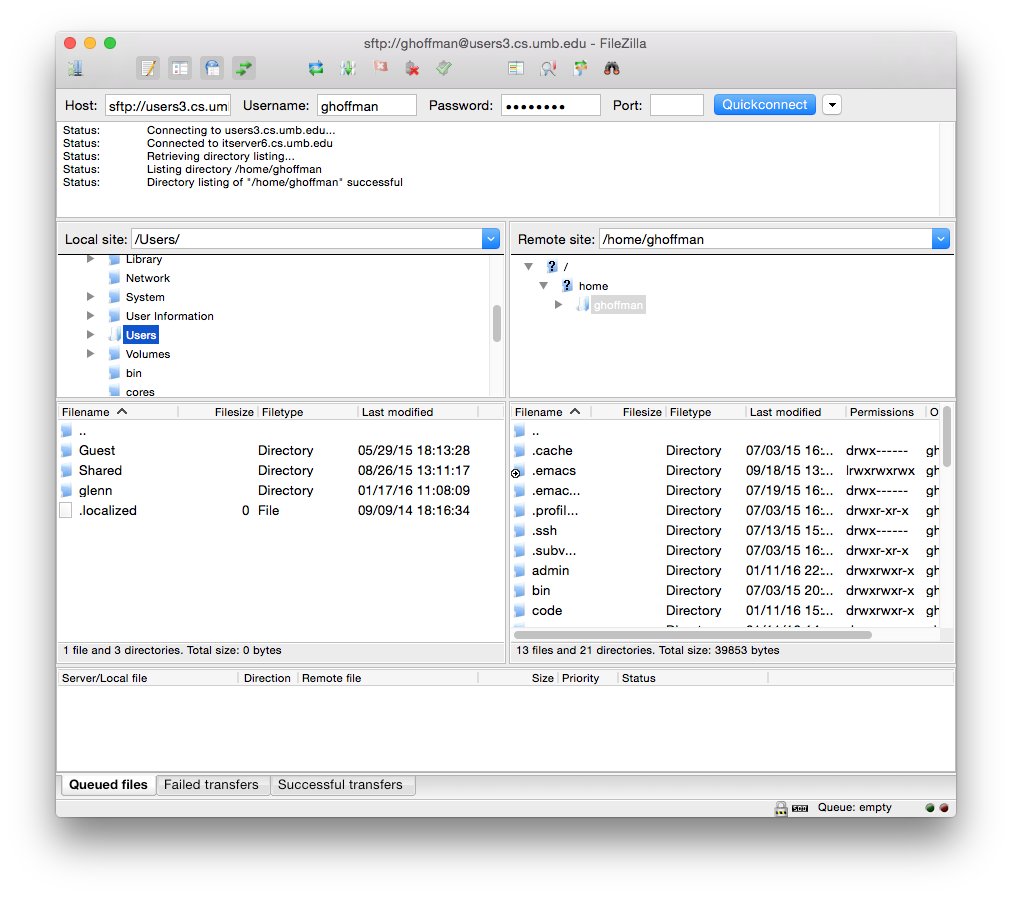Toggle the transfer queue display

[244, 68]
